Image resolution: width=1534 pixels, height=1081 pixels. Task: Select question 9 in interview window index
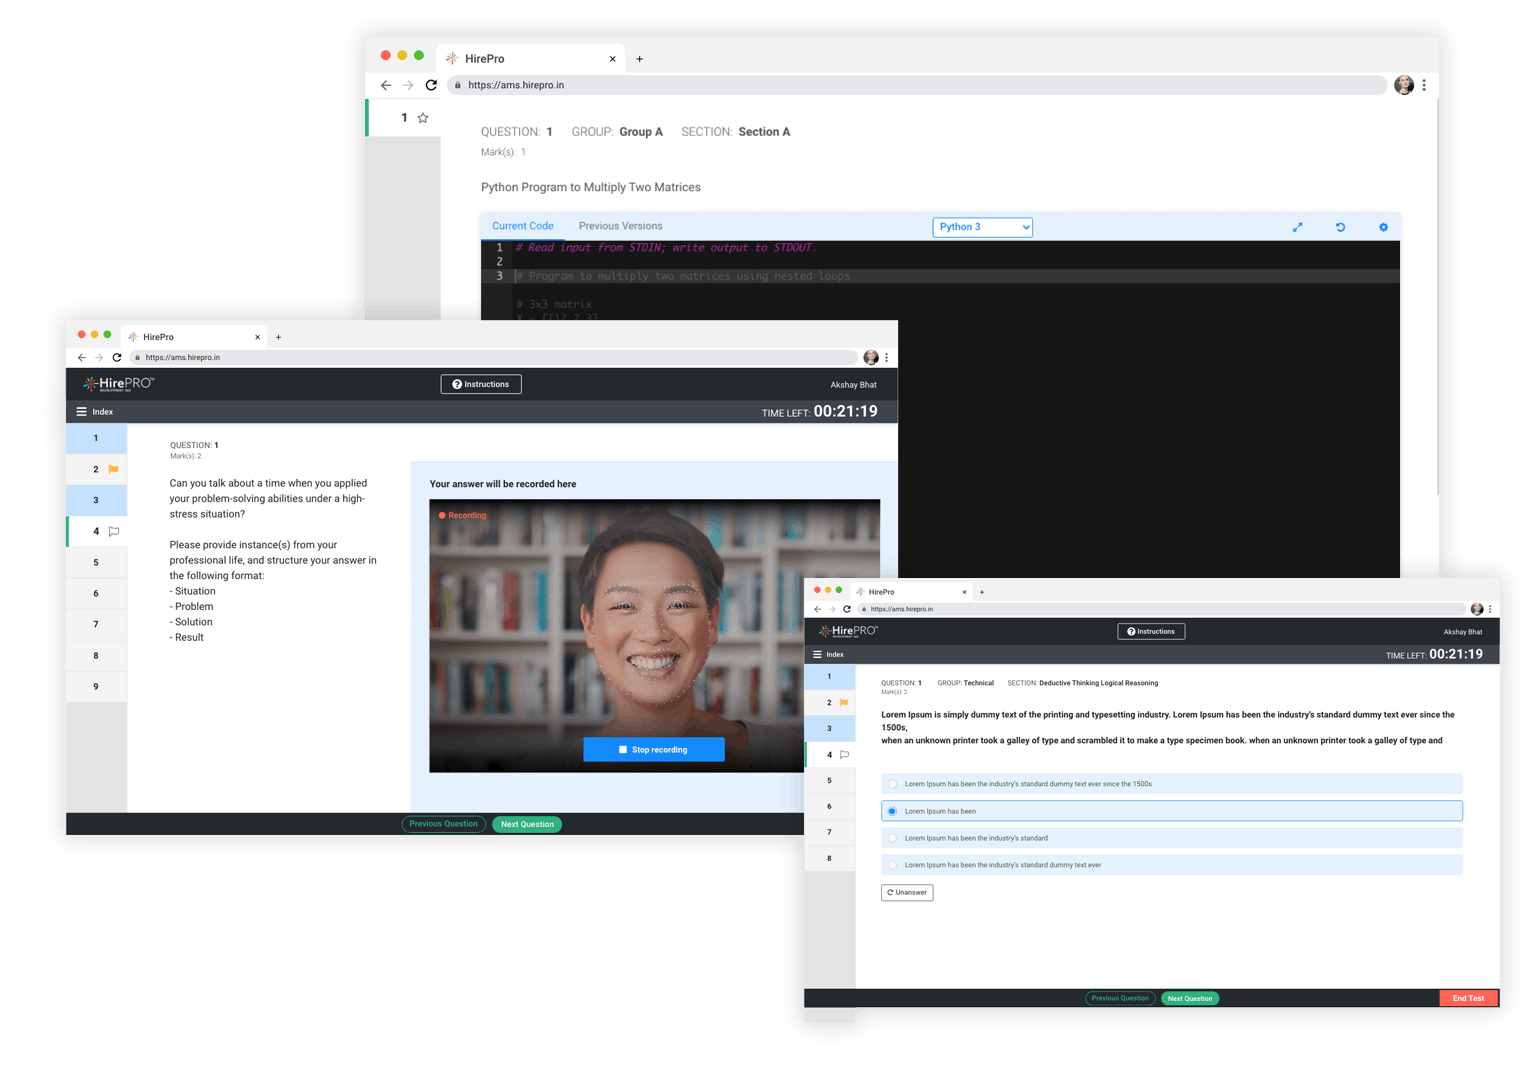tap(96, 686)
